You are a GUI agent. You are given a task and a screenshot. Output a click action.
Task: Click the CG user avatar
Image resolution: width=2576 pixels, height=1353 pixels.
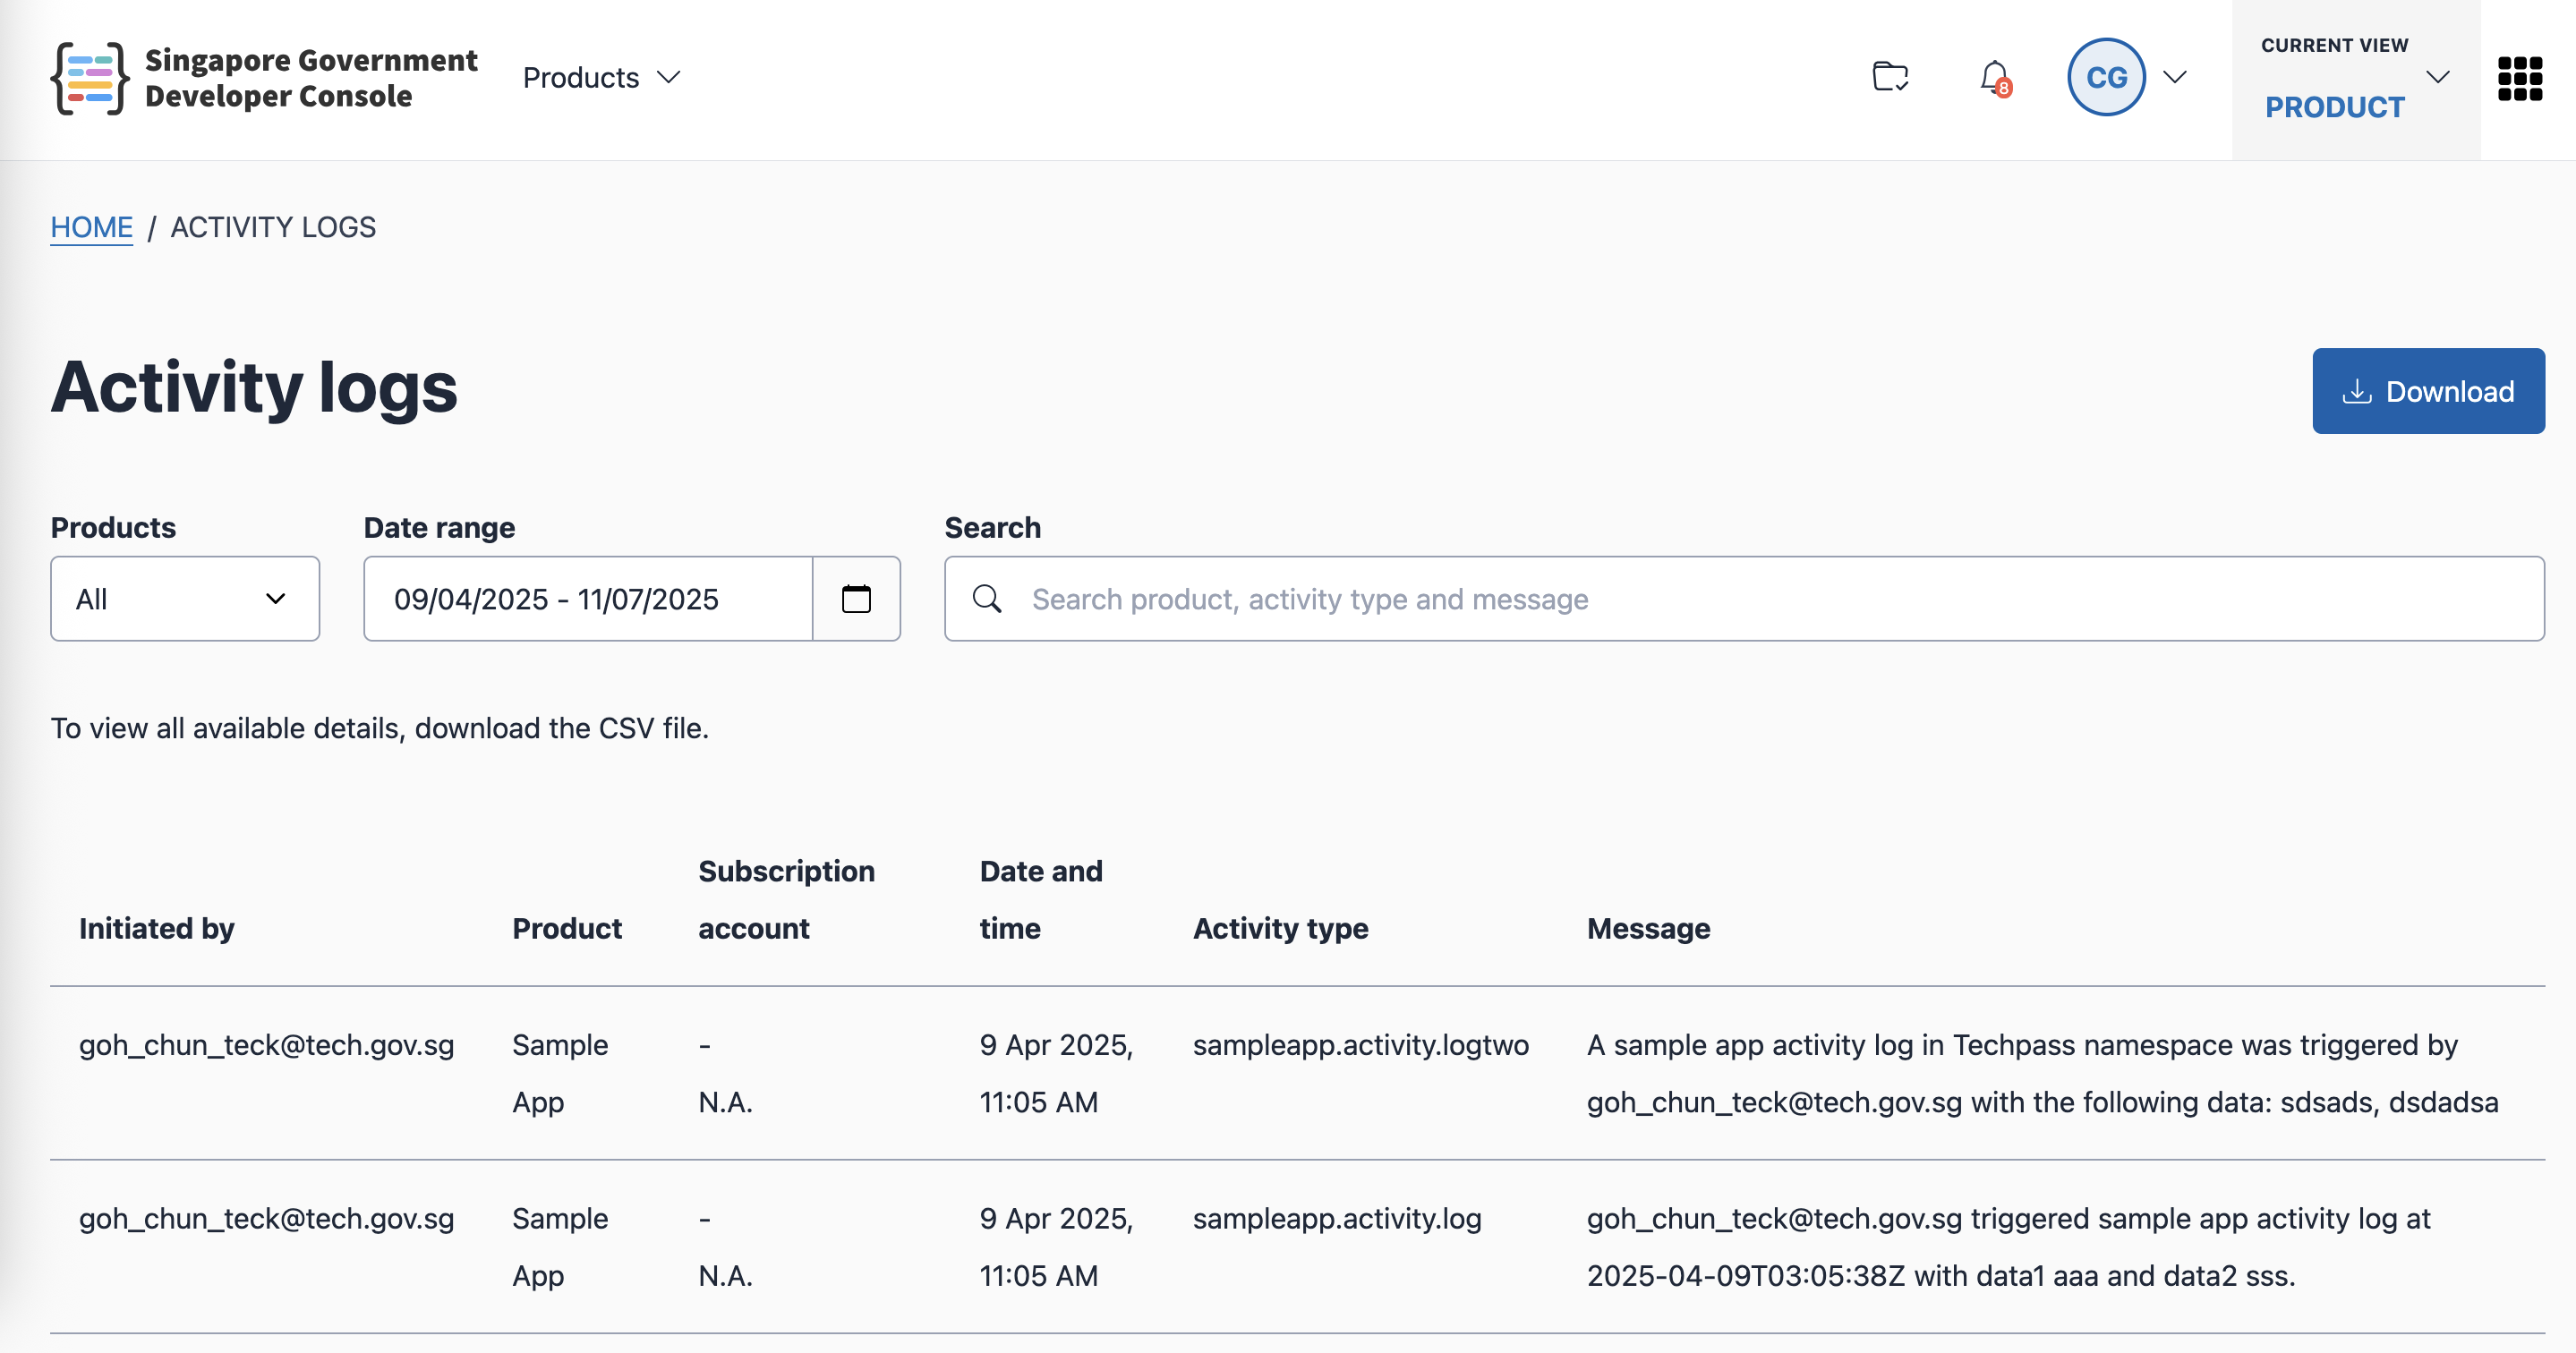[x=2106, y=77]
